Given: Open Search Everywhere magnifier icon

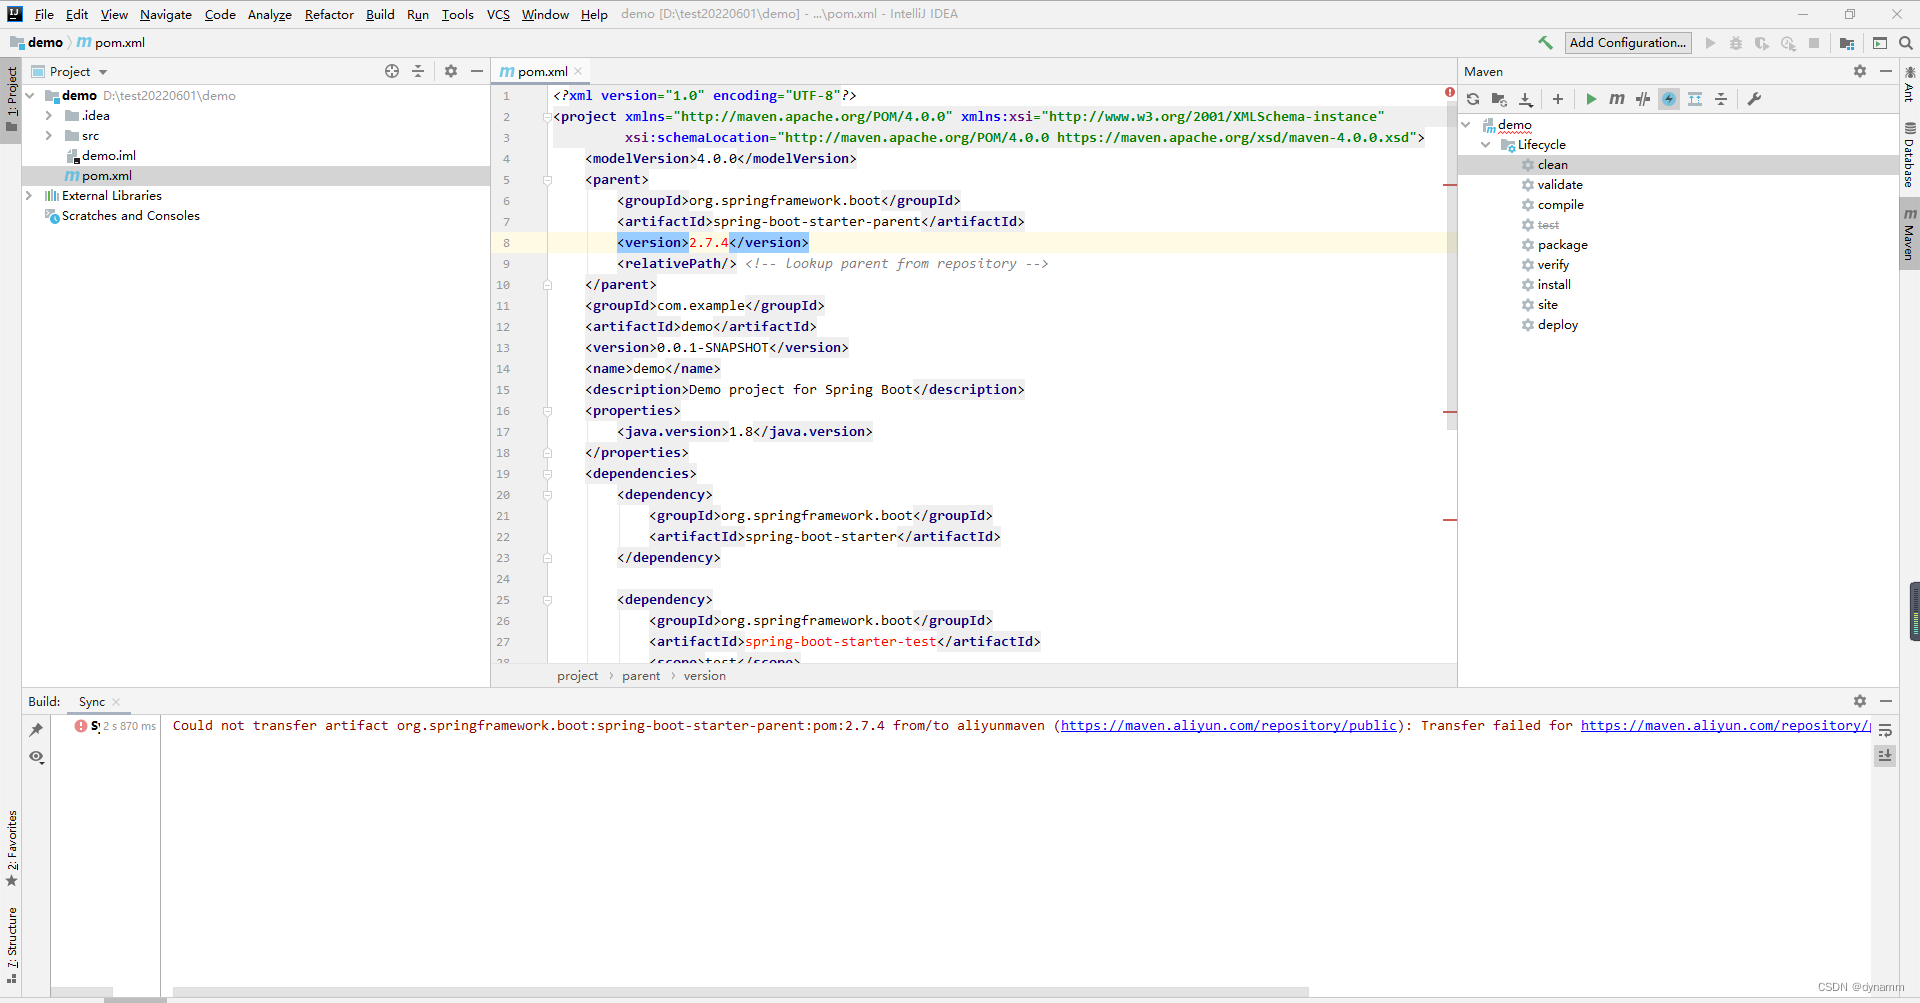Looking at the screenshot, I should click(x=1906, y=43).
